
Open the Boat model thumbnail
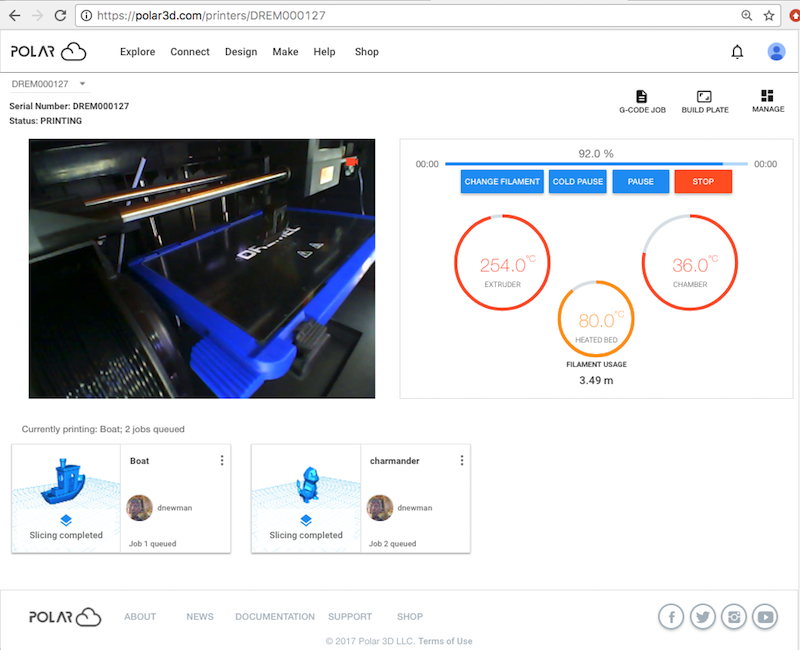tap(66, 498)
